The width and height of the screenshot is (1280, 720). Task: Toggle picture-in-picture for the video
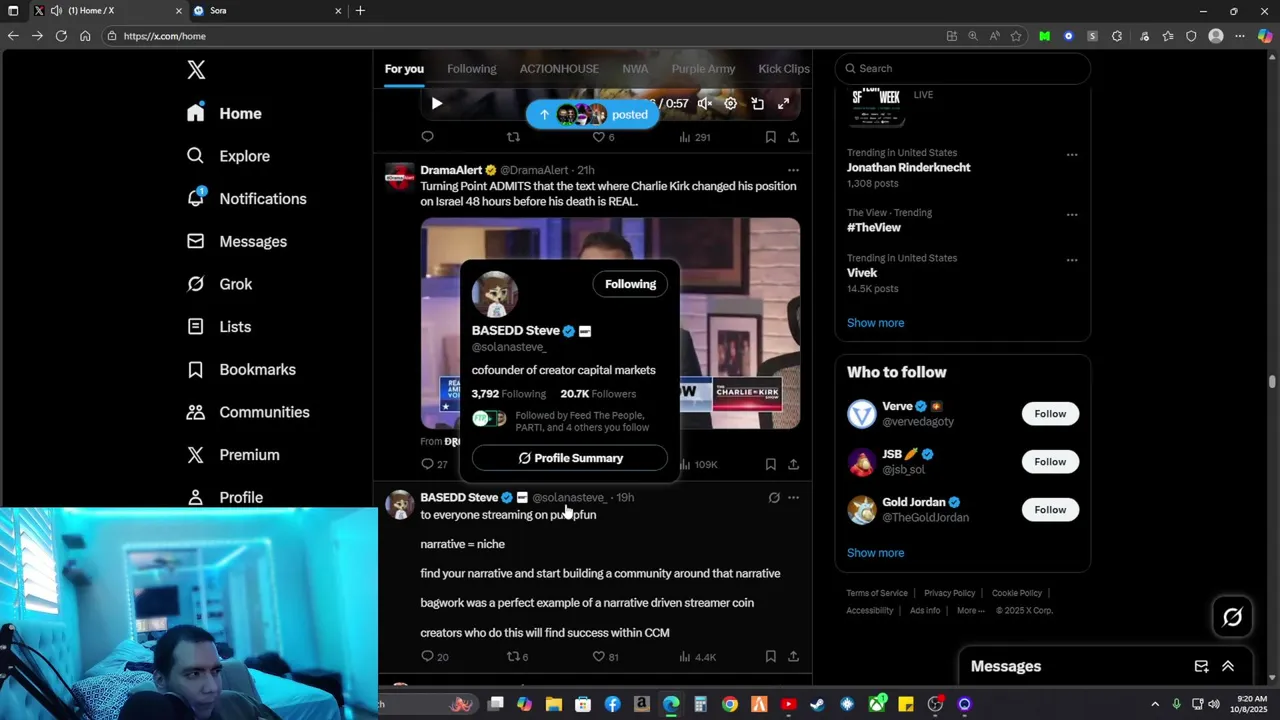[758, 103]
